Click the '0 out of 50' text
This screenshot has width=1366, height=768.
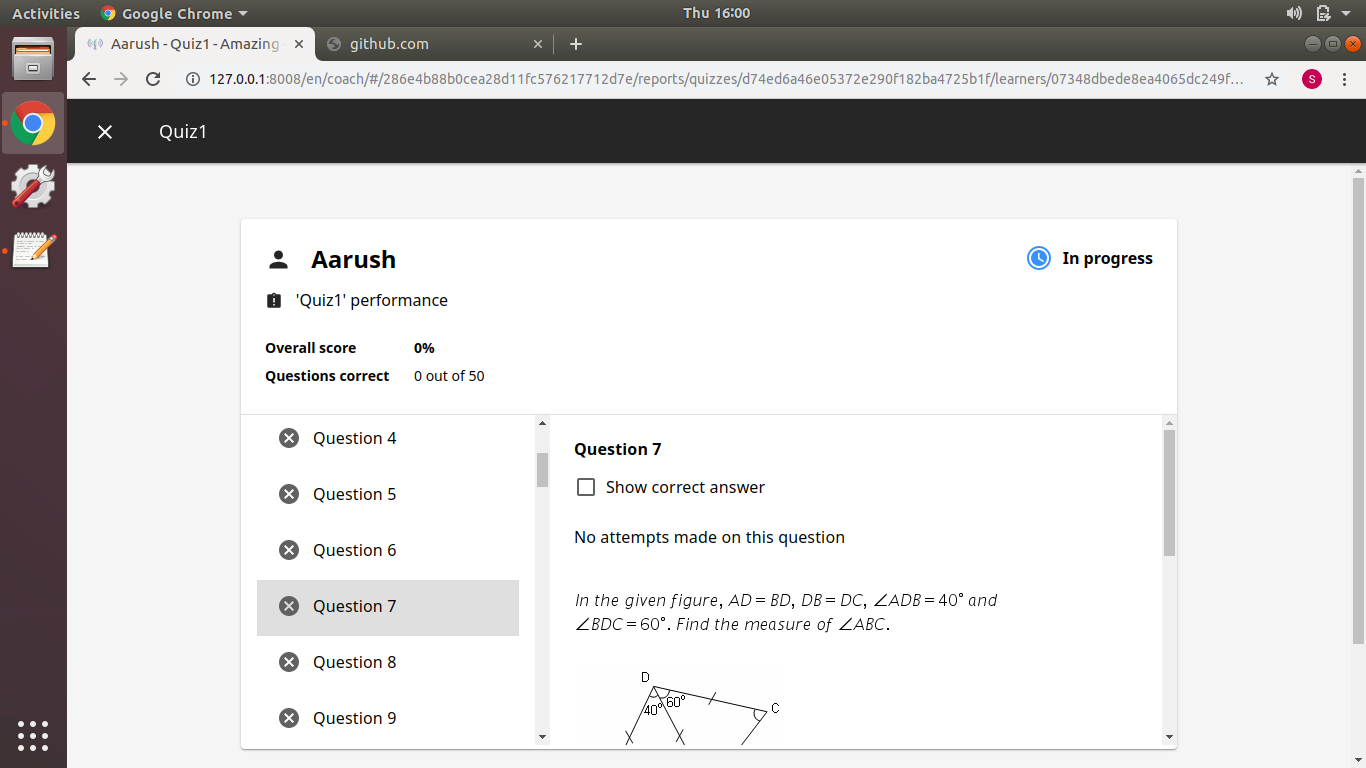(x=449, y=376)
